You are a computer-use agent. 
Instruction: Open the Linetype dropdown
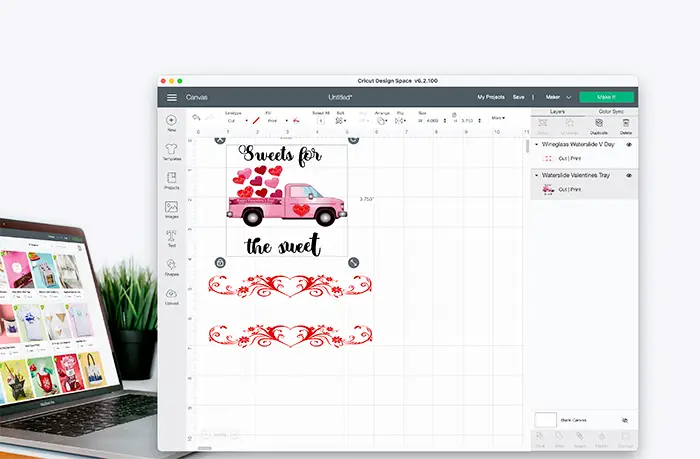(237, 121)
